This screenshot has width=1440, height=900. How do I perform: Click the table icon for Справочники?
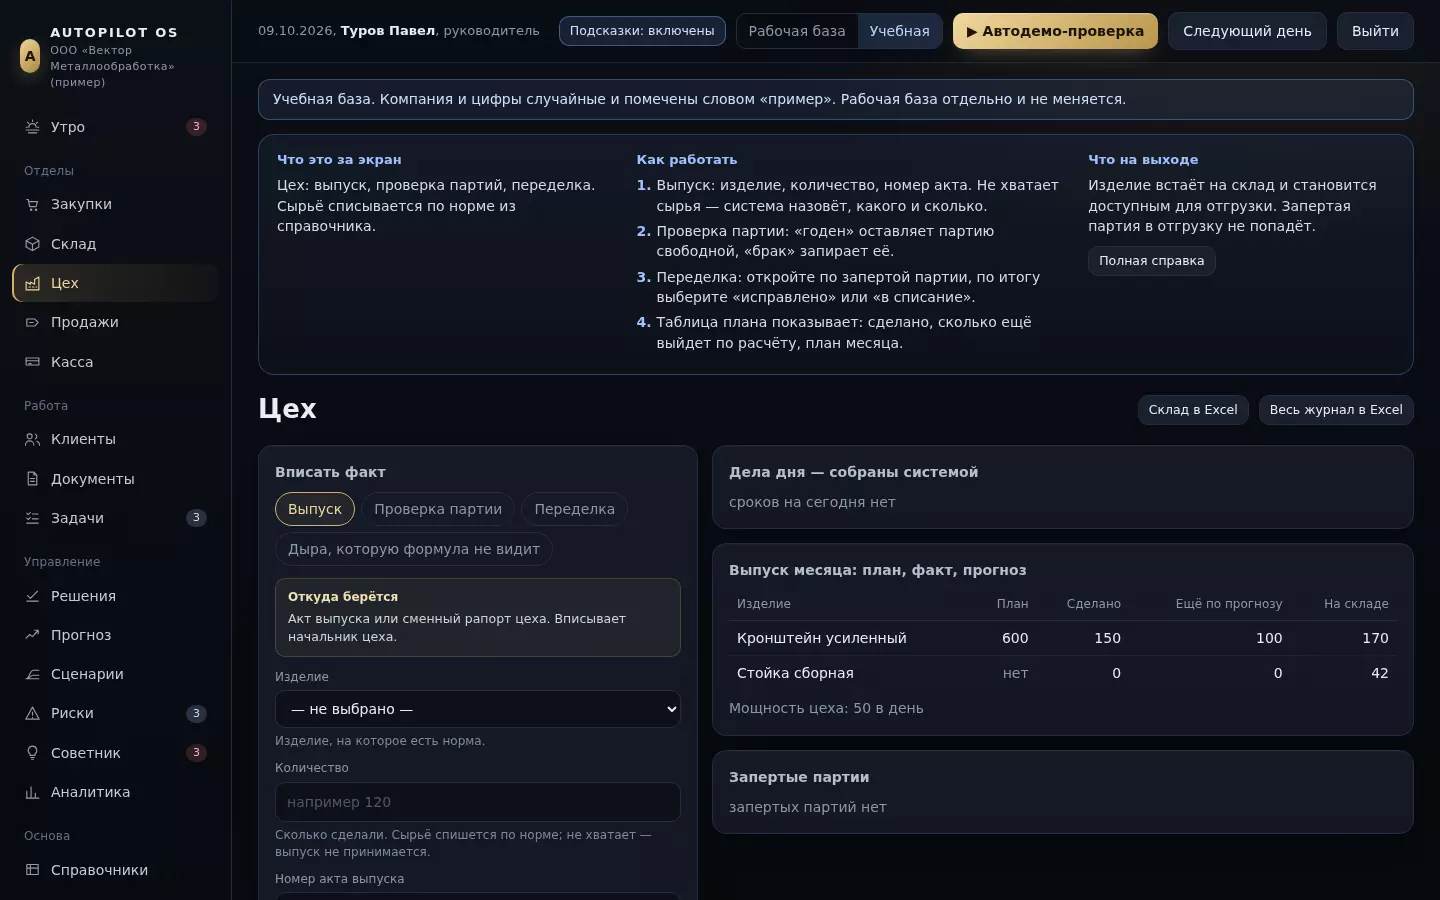(x=32, y=870)
